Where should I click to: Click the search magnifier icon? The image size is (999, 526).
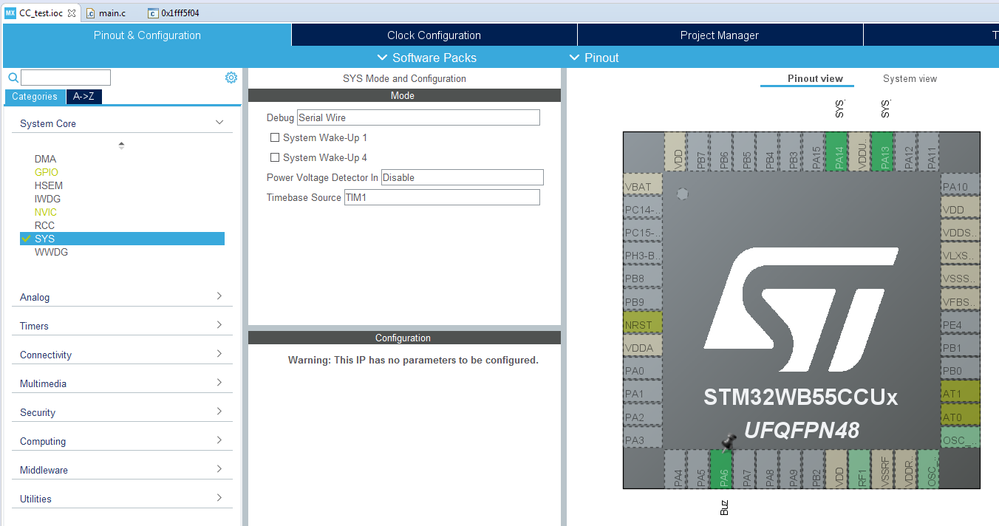tap(13, 78)
